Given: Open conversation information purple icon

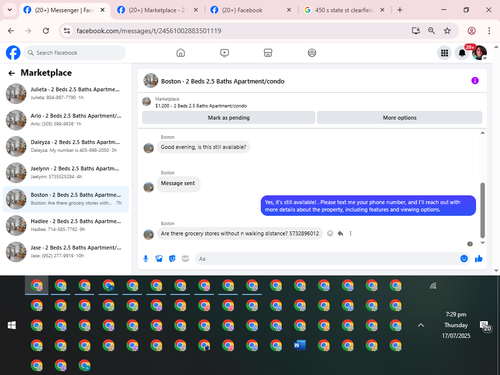Looking at the screenshot, I should coord(475,81).
